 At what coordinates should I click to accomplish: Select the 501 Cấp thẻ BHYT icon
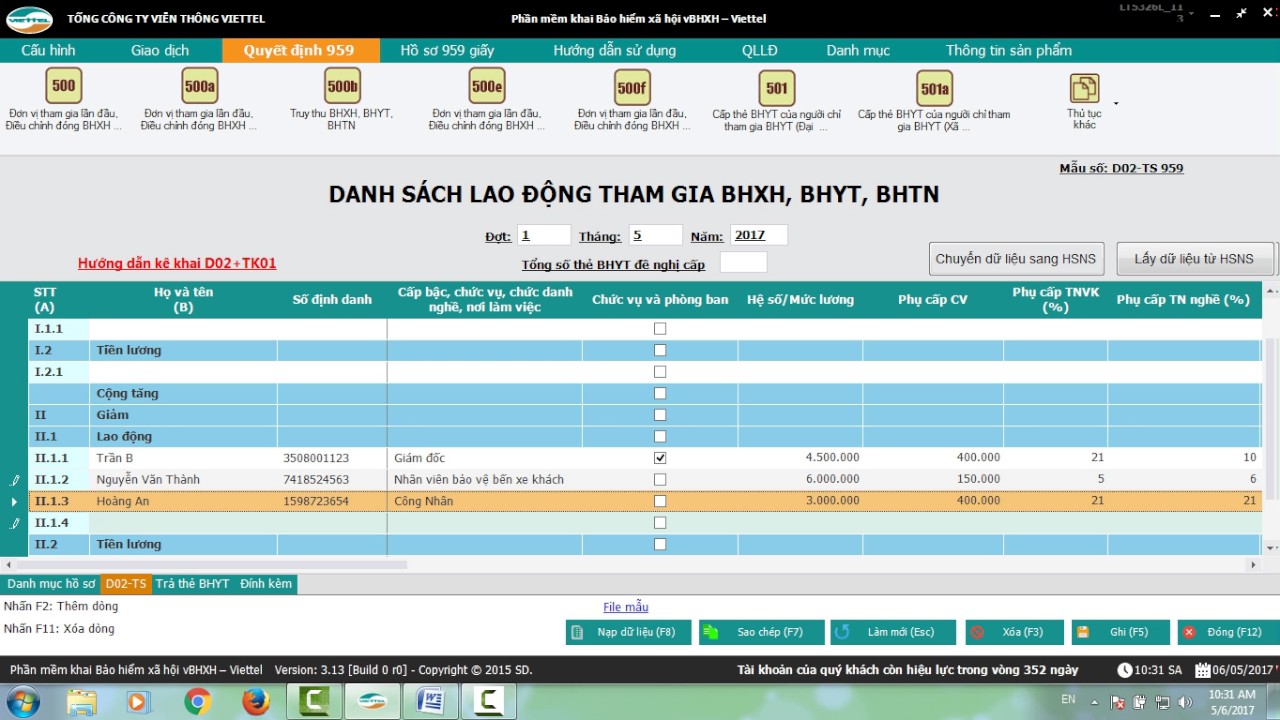pos(777,88)
